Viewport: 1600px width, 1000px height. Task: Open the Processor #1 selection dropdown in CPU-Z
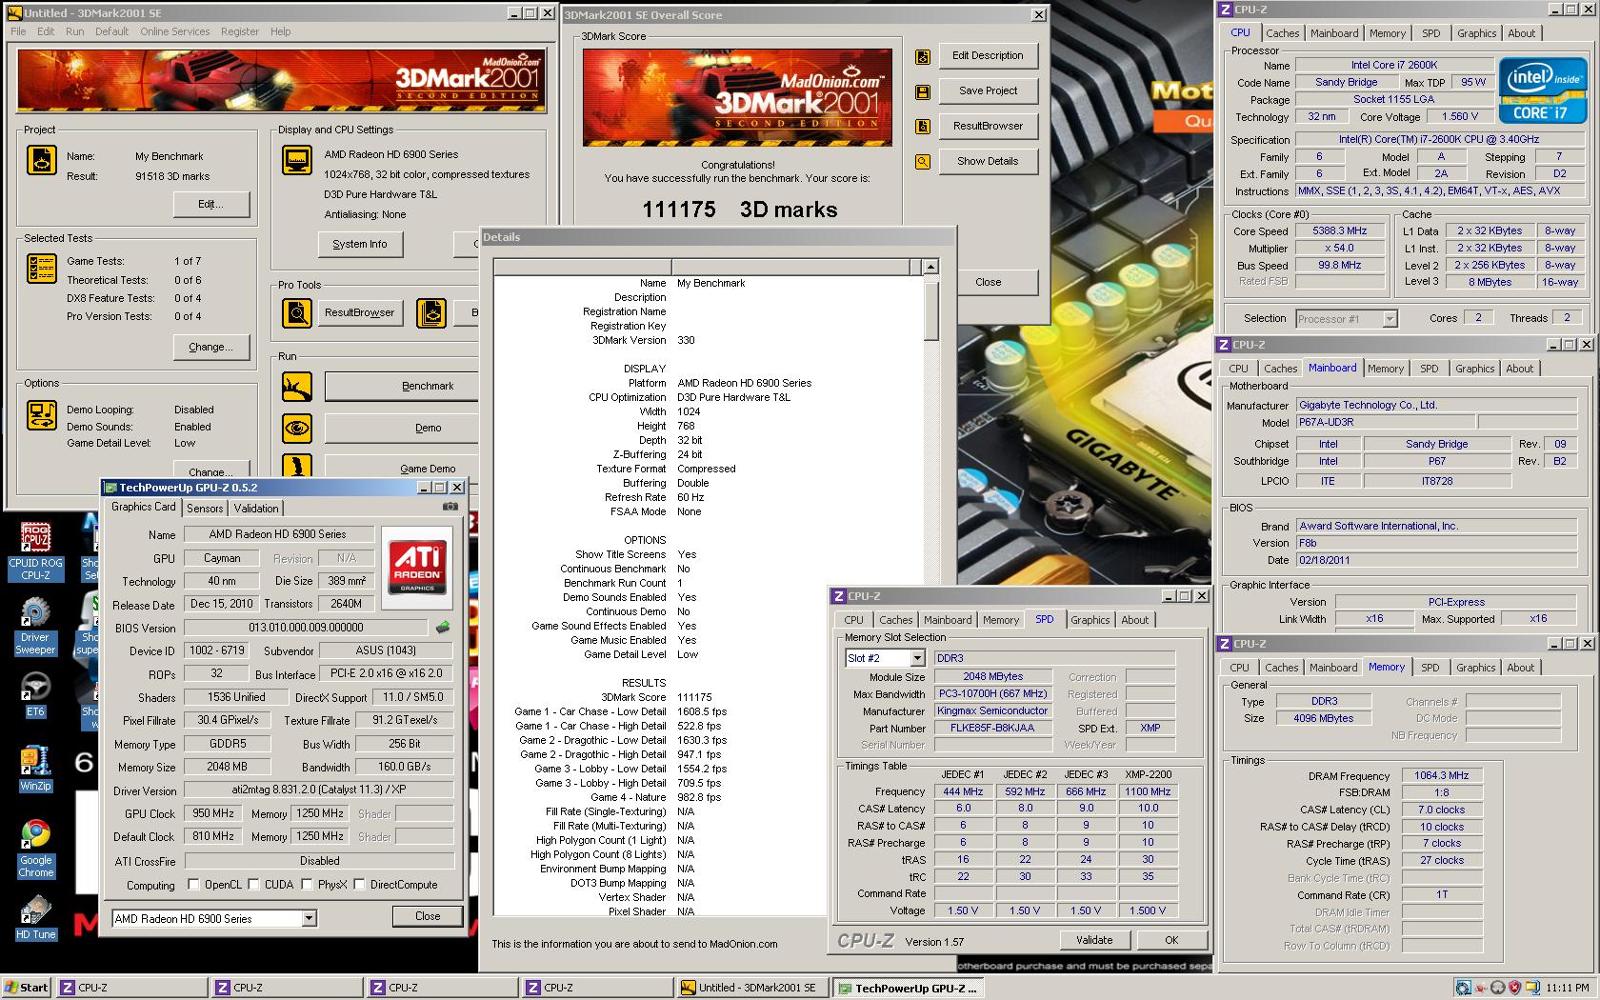point(1389,319)
